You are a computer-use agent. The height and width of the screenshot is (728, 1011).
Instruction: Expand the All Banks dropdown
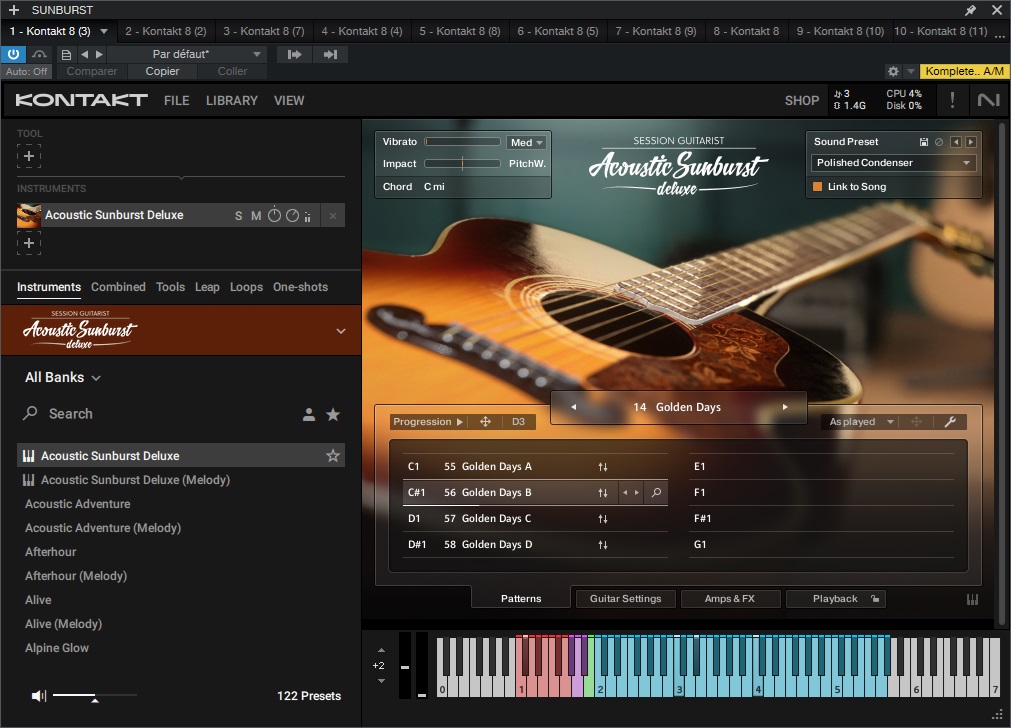click(63, 378)
